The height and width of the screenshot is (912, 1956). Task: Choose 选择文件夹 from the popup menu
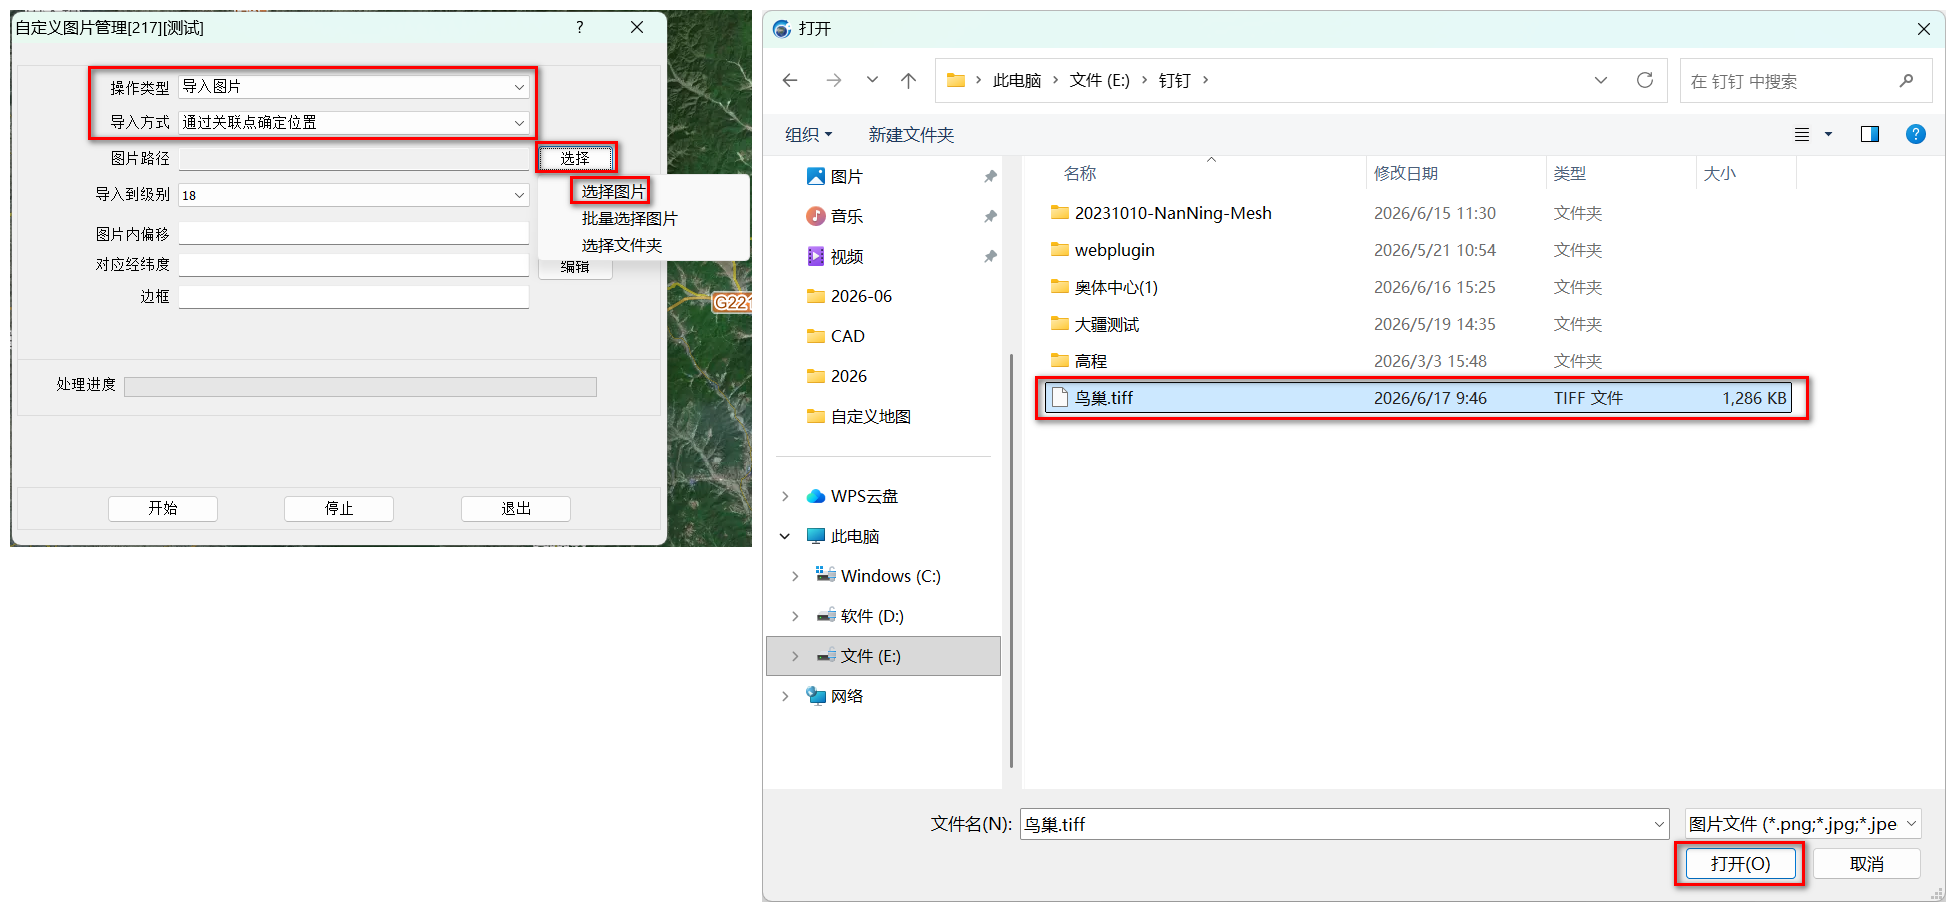[x=621, y=245]
